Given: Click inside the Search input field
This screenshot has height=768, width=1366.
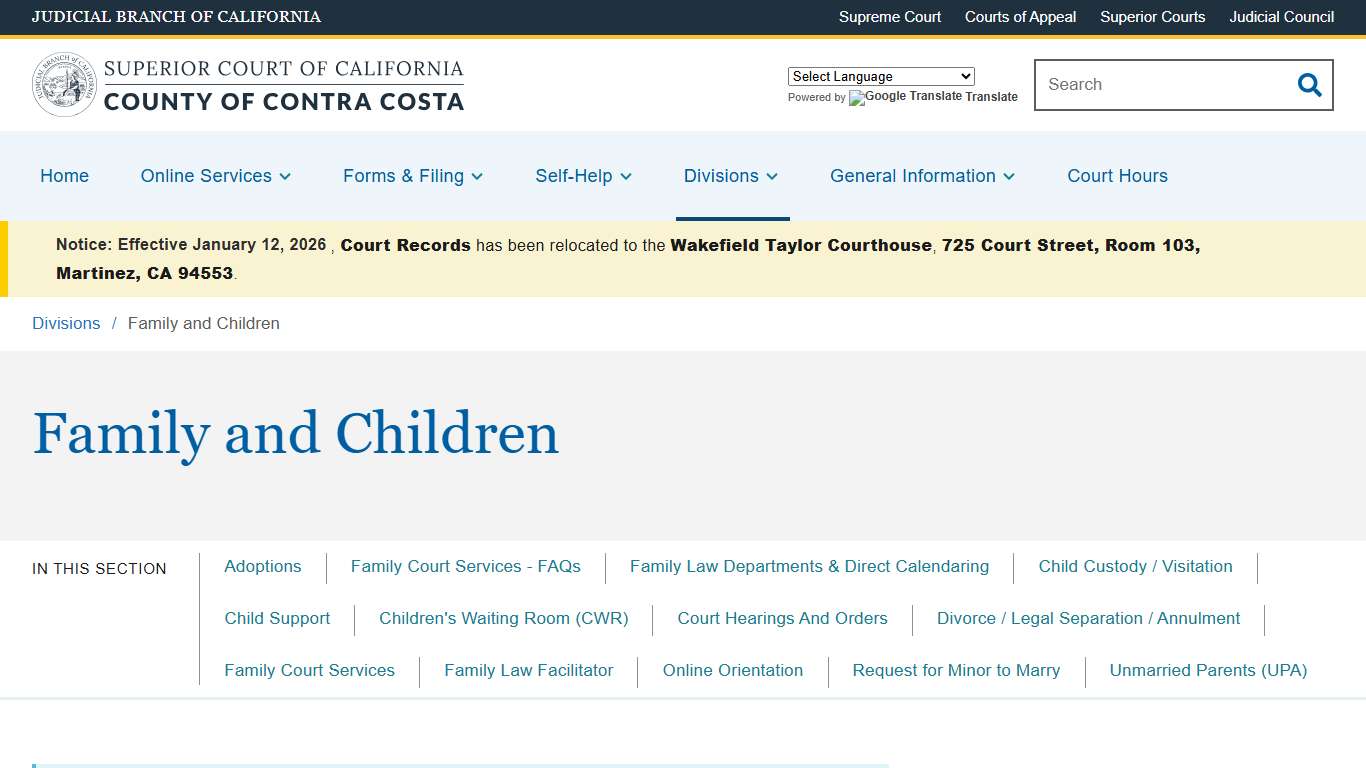Looking at the screenshot, I should click(1150, 85).
